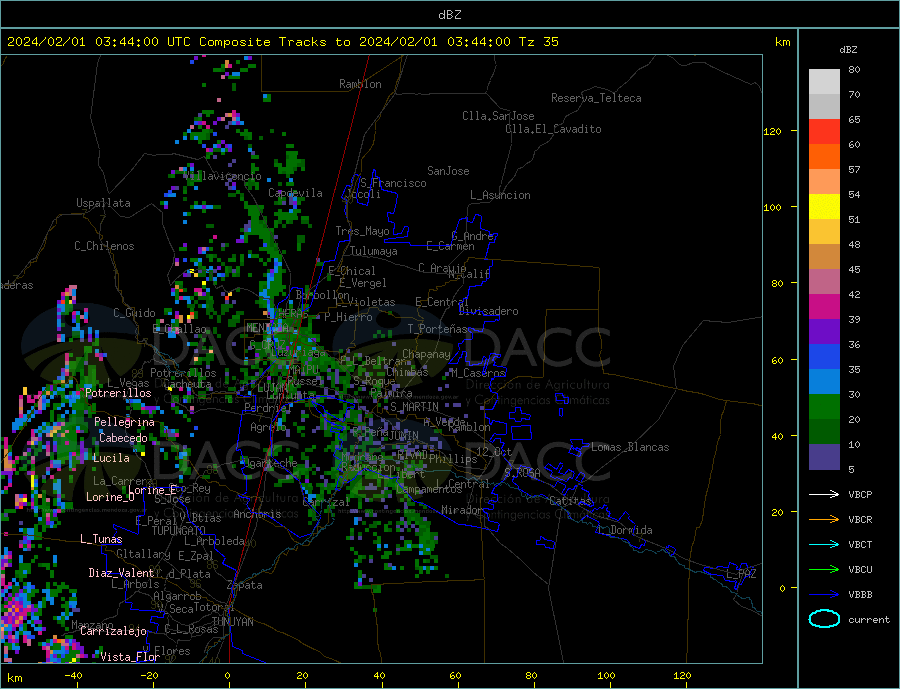The height and width of the screenshot is (689, 900).
Task: Click the S_MARTIN city label
Action: [x=414, y=407]
